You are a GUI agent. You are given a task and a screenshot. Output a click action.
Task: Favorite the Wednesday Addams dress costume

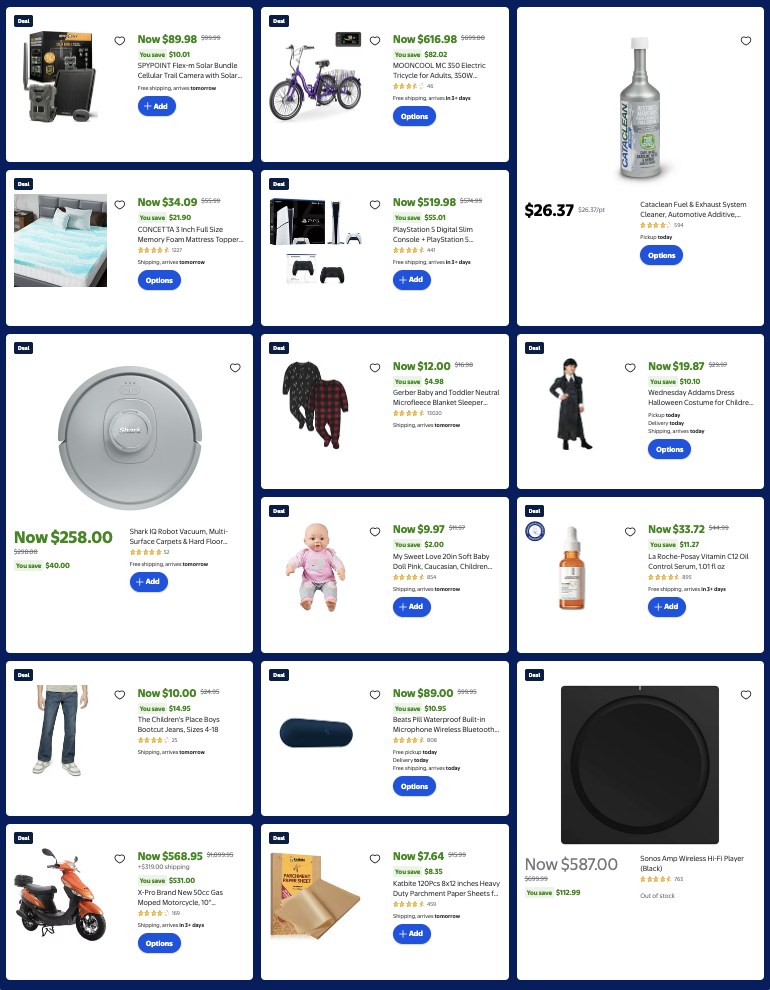(630, 367)
